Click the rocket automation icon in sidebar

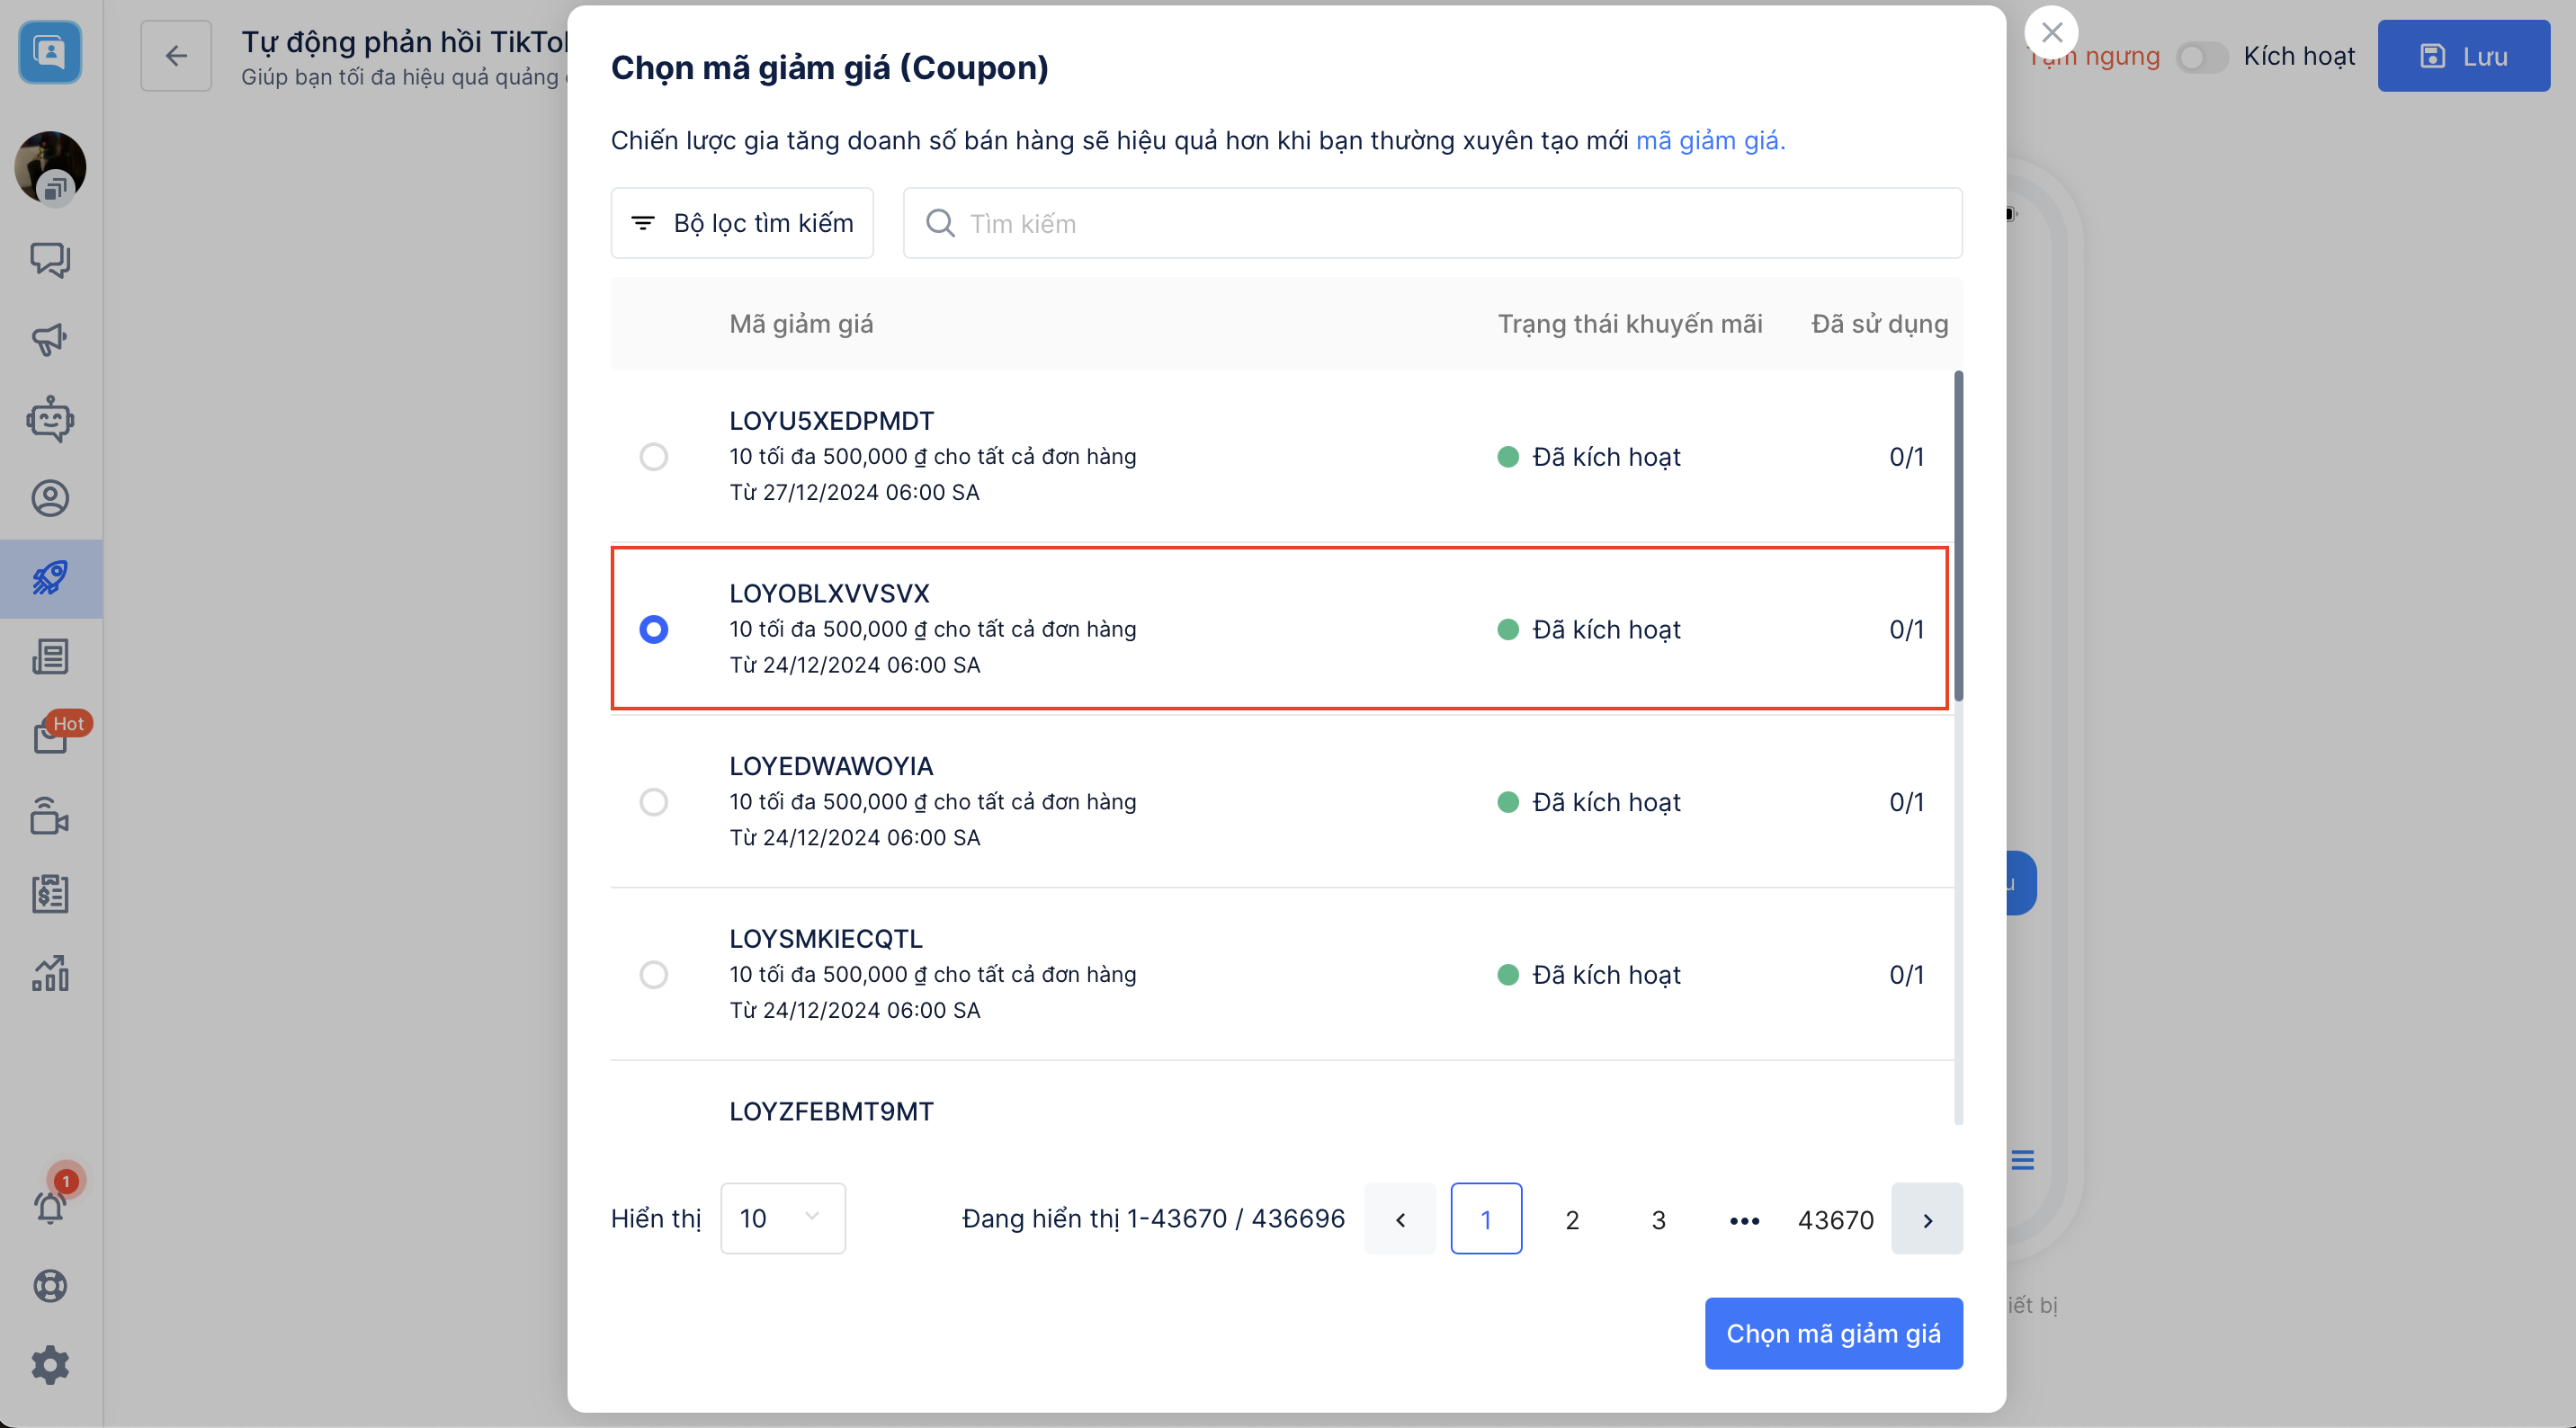pyautogui.click(x=50, y=578)
